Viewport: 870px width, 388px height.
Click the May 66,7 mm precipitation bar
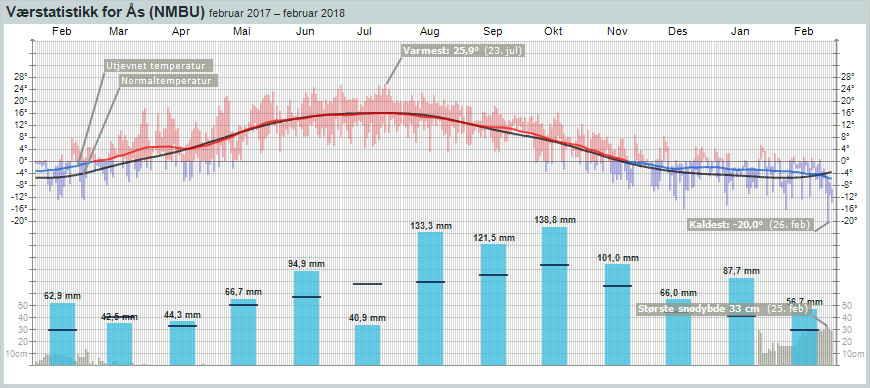tap(244, 332)
